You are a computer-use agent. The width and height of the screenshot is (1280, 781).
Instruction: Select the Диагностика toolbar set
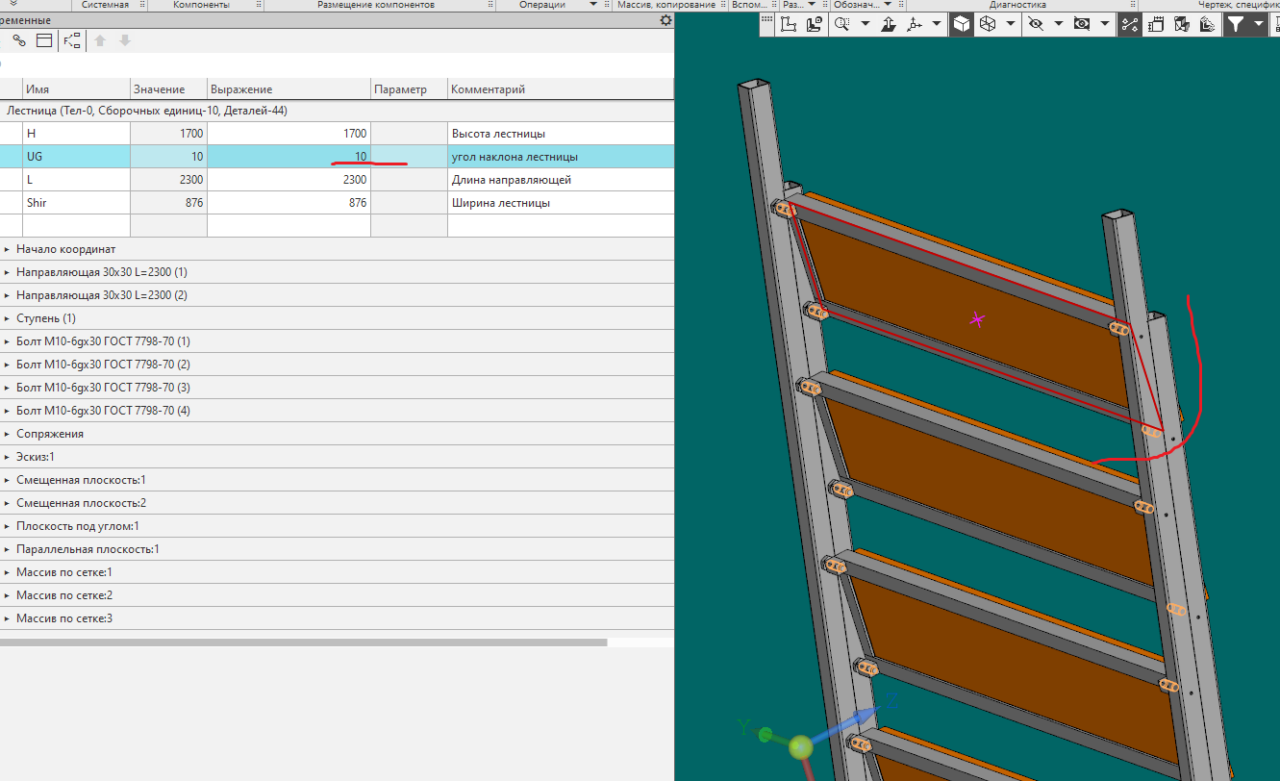point(1017,5)
